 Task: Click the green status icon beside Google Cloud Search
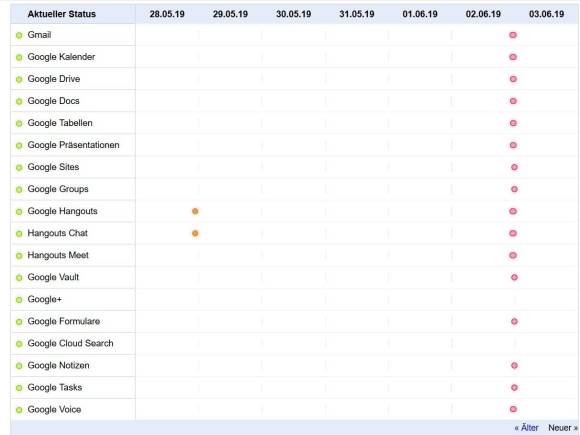[x=19, y=344]
